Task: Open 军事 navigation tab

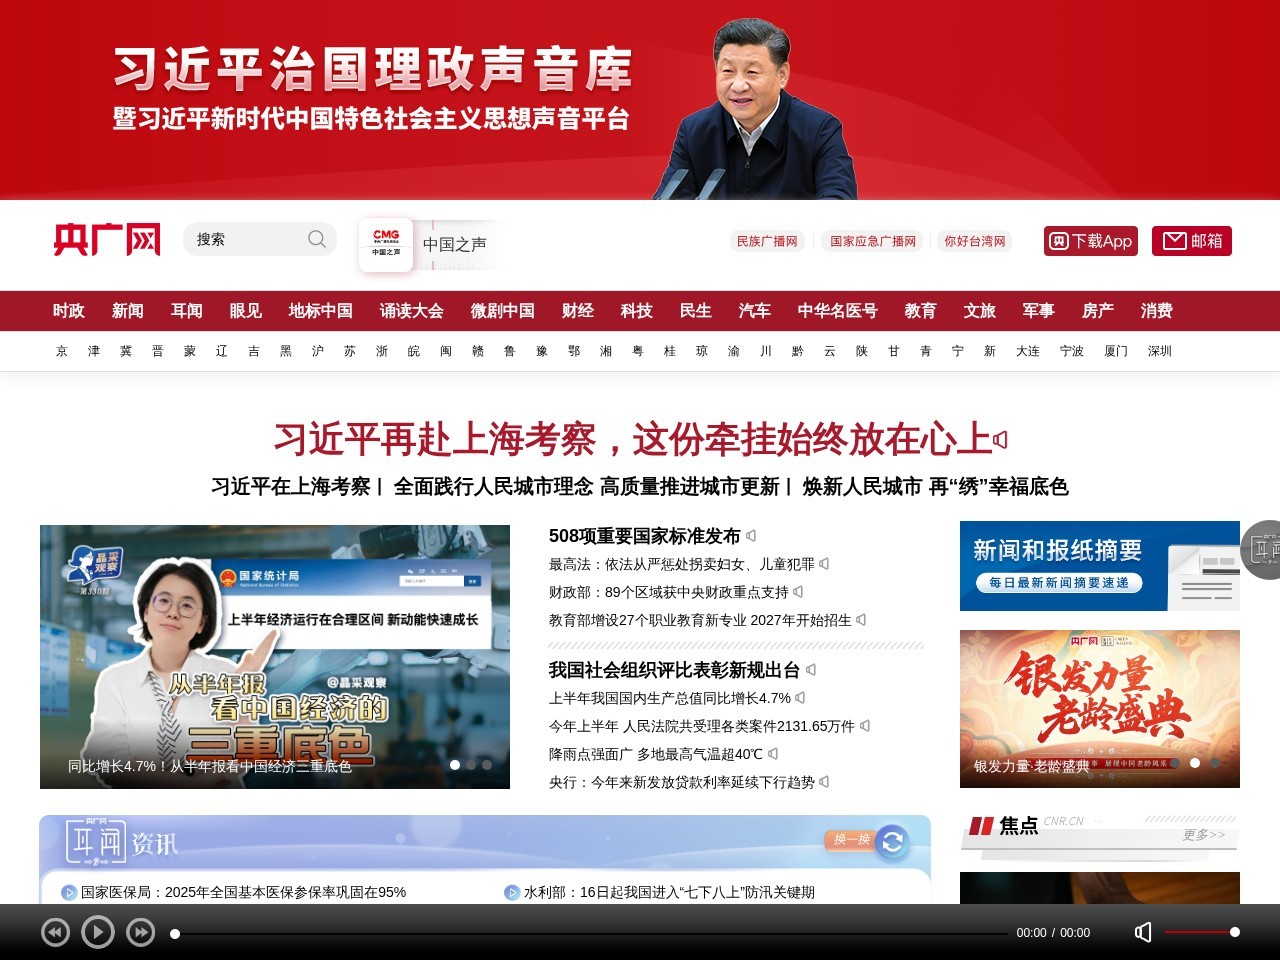Action: point(1039,311)
